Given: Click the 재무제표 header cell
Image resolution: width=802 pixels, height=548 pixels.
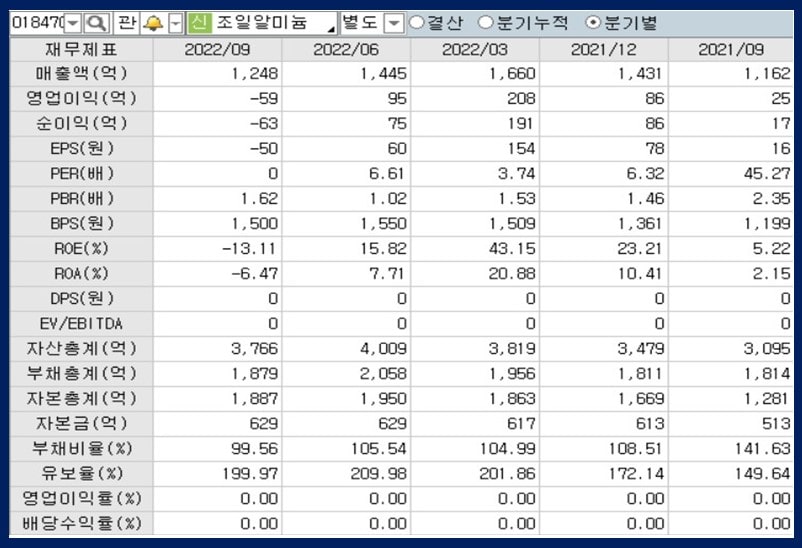Looking at the screenshot, I should coord(81,50).
